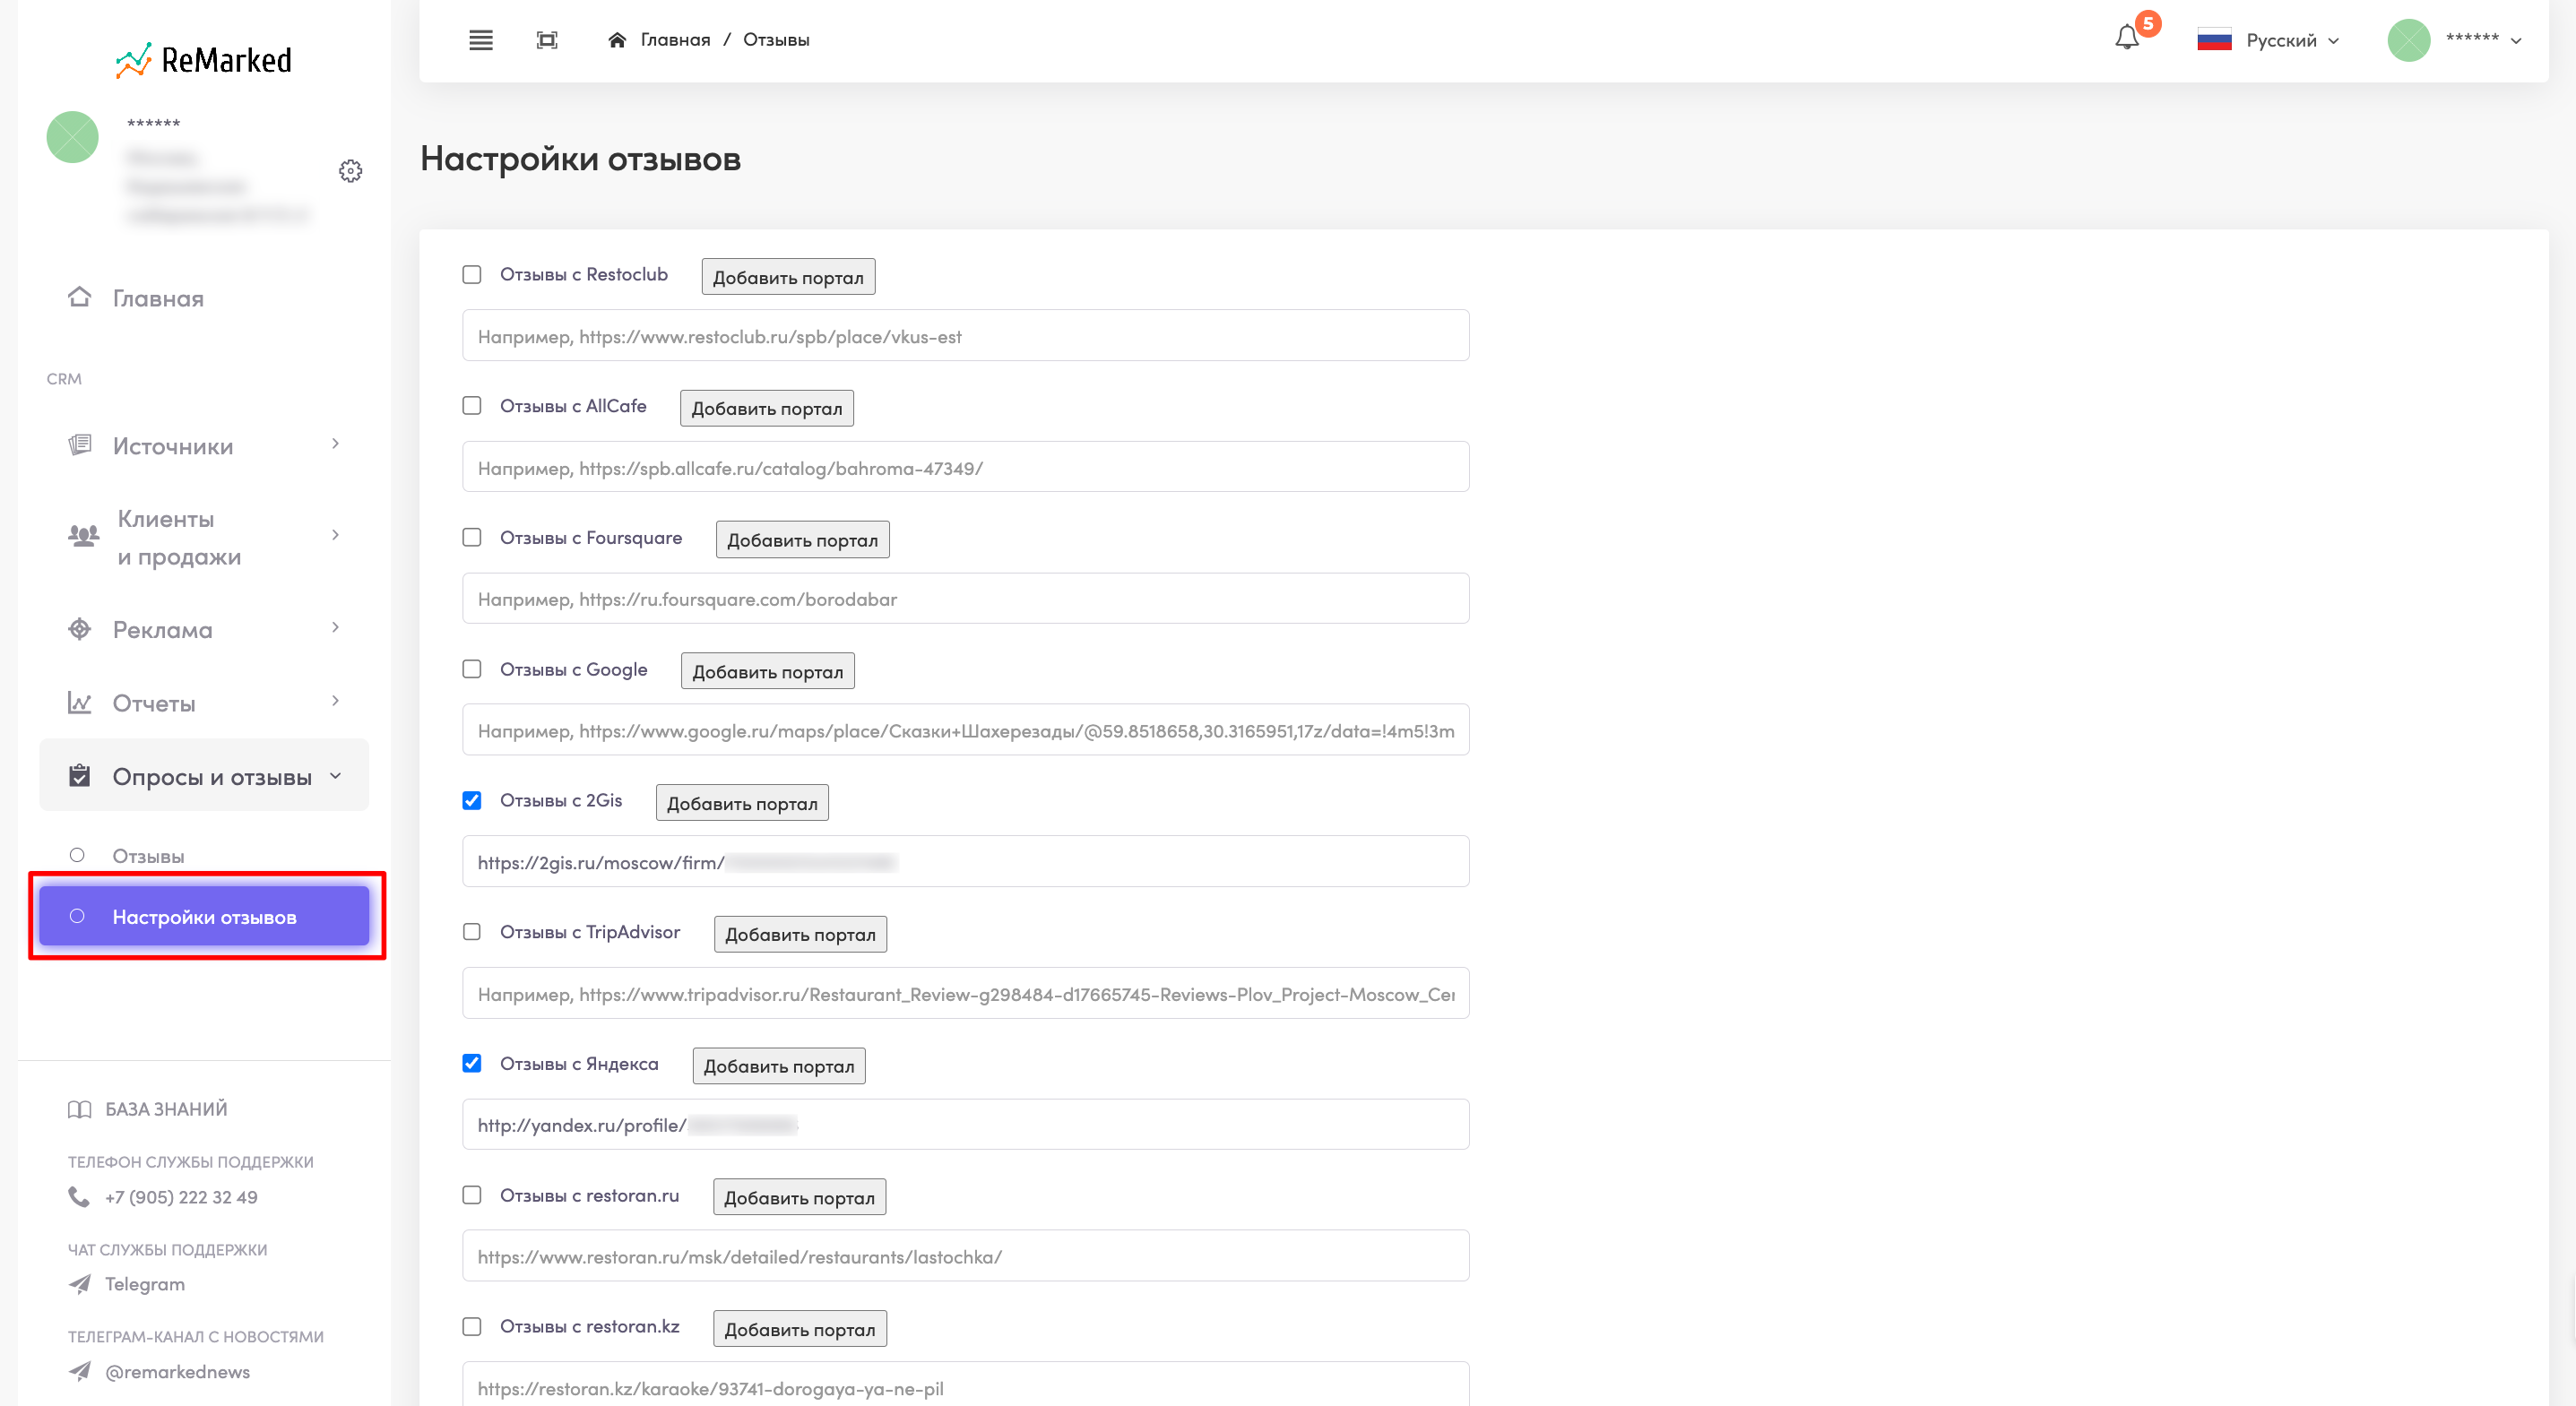This screenshot has width=2576, height=1406.
Task: Click Добавить портал for TripAdvisor
Action: coord(800,934)
